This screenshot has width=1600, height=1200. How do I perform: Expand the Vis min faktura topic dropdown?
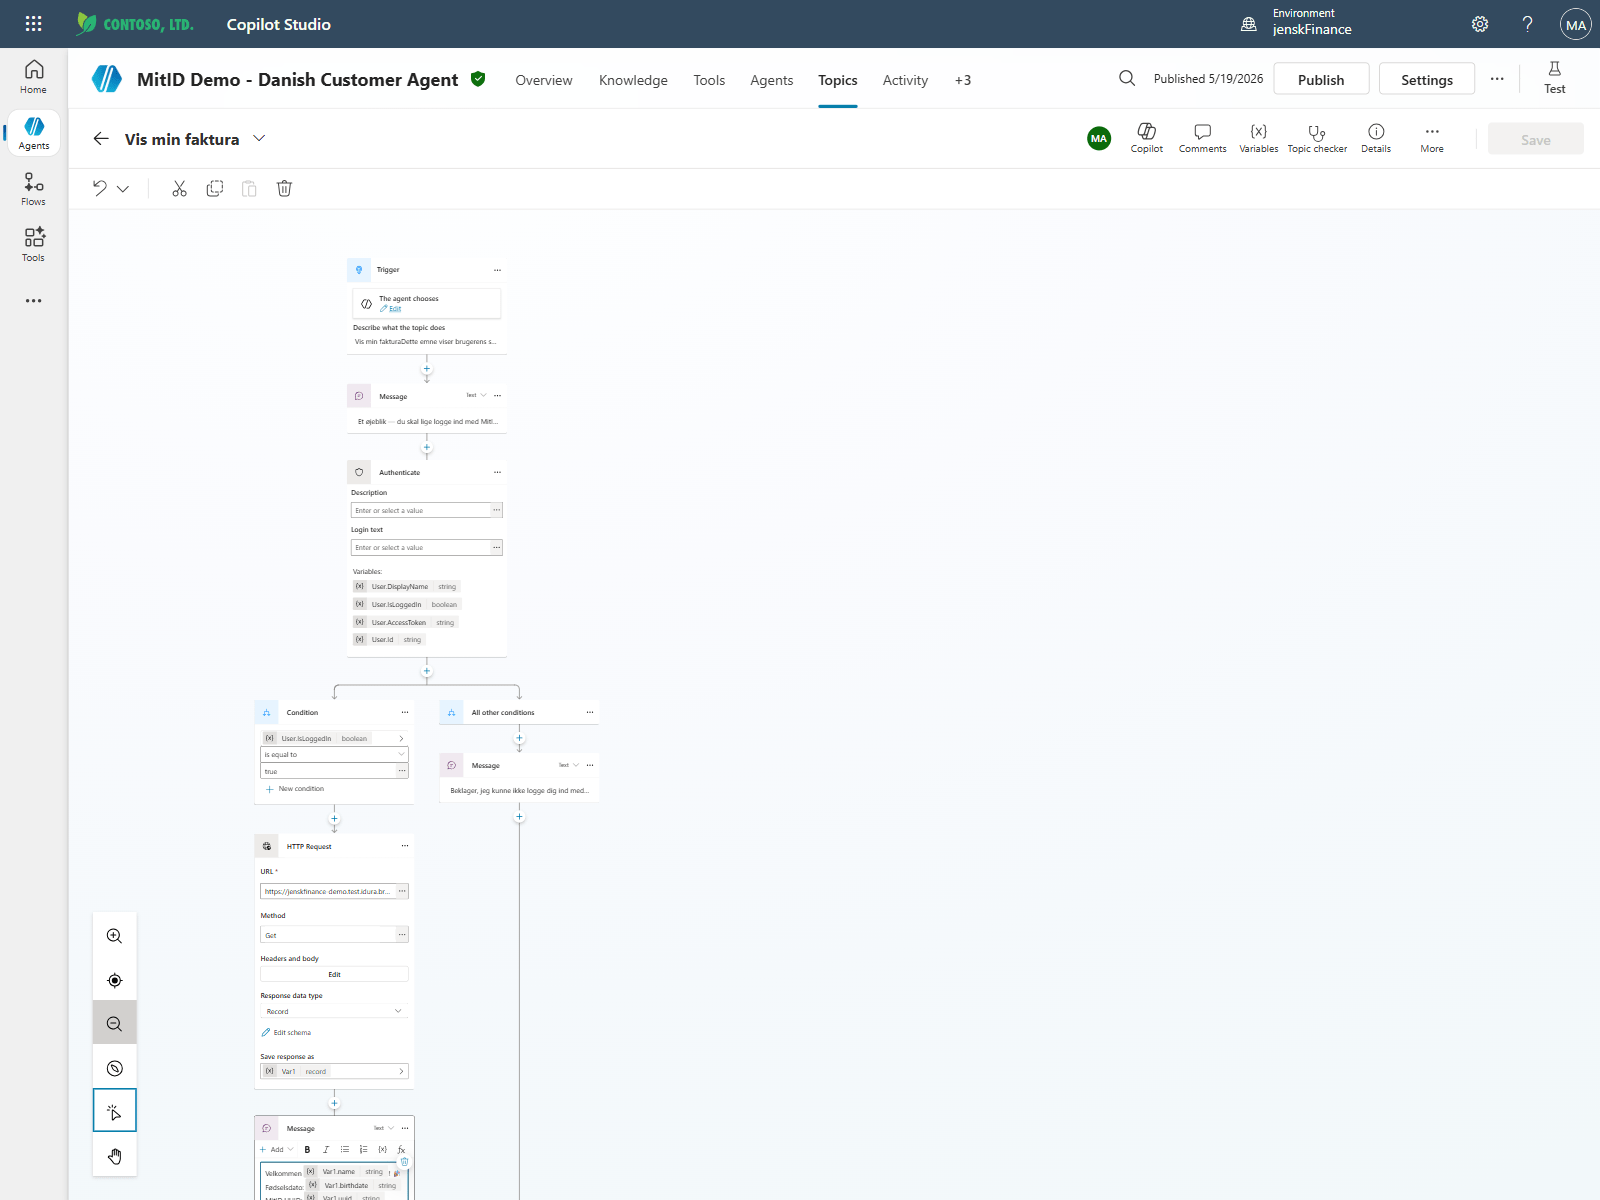(x=260, y=138)
